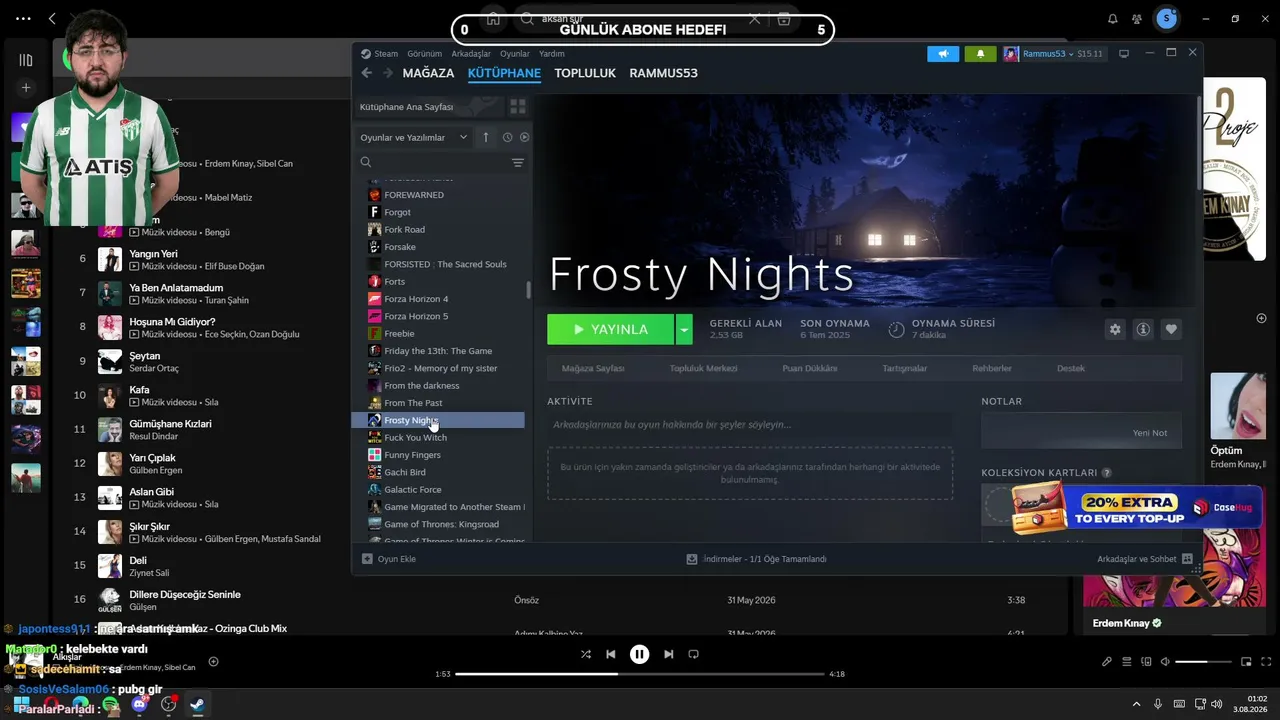Click the Oyun Ekle plus icon

tap(367, 559)
